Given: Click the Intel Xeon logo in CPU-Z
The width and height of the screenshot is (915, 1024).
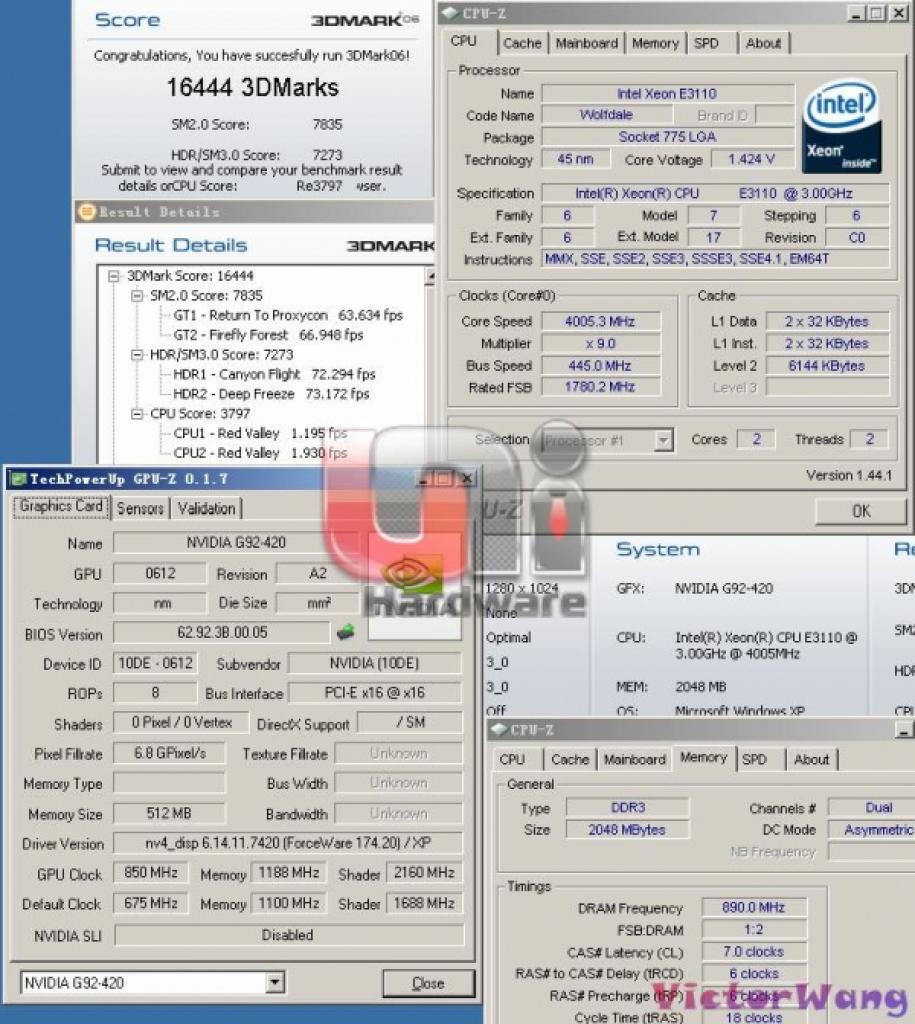Looking at the screenshot, I should (841, 127).
